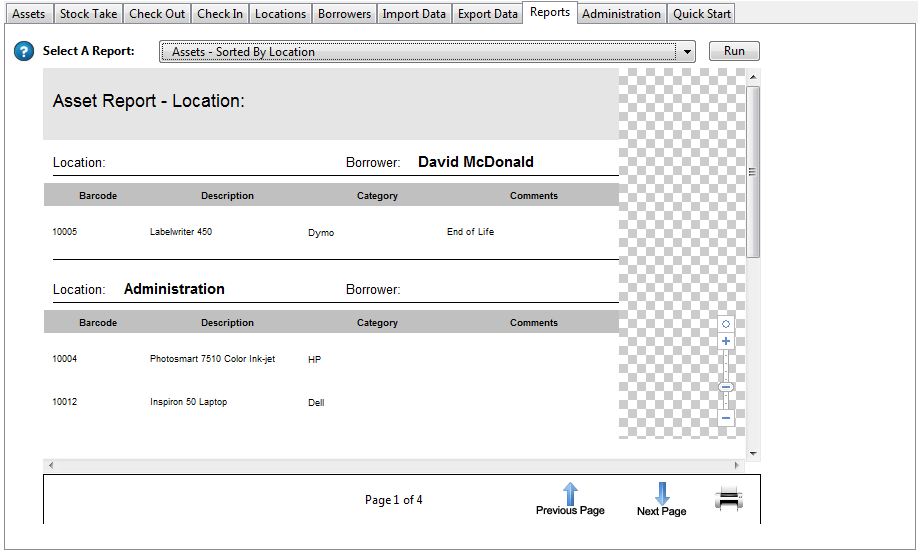Click the vertical scrollbar down arrow
This screenshot has width=920, height=555.
point(753,453)
